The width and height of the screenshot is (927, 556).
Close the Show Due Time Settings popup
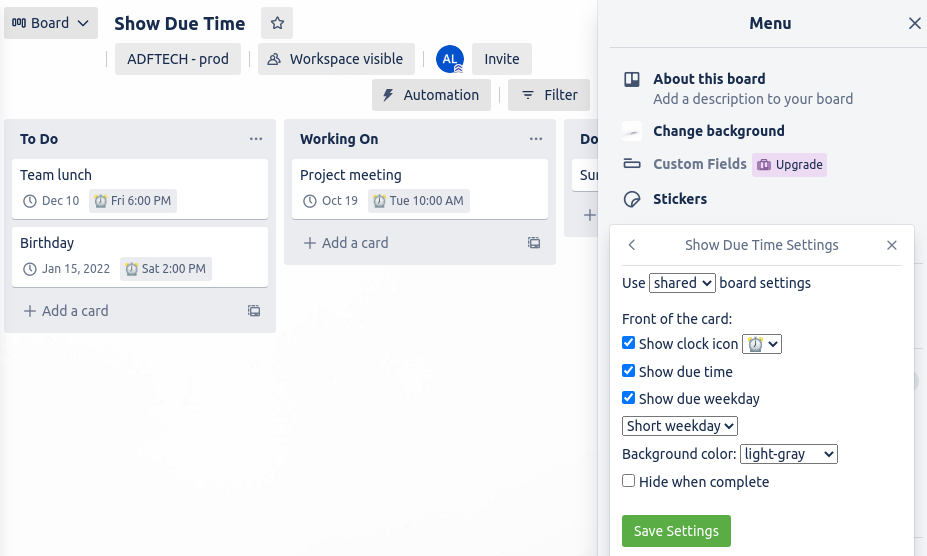(x=892, y=245)
